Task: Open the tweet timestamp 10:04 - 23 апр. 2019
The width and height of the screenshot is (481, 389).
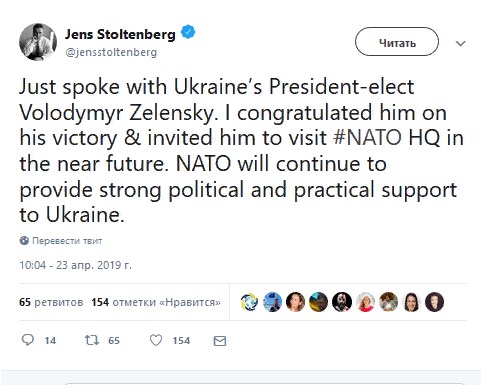Action: click(75, 265)
